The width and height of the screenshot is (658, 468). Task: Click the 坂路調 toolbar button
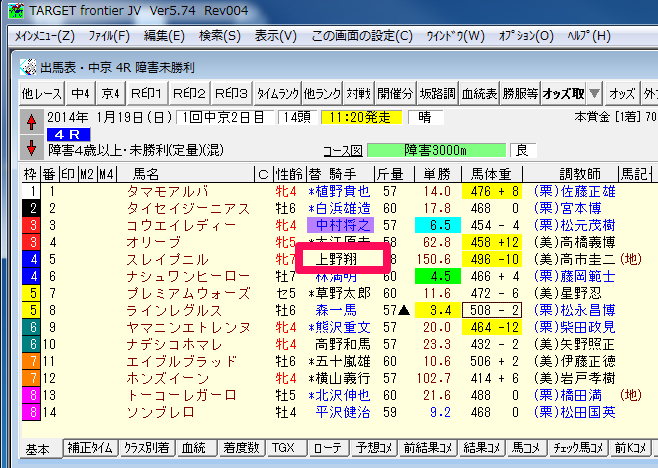[x=437, y=93]
